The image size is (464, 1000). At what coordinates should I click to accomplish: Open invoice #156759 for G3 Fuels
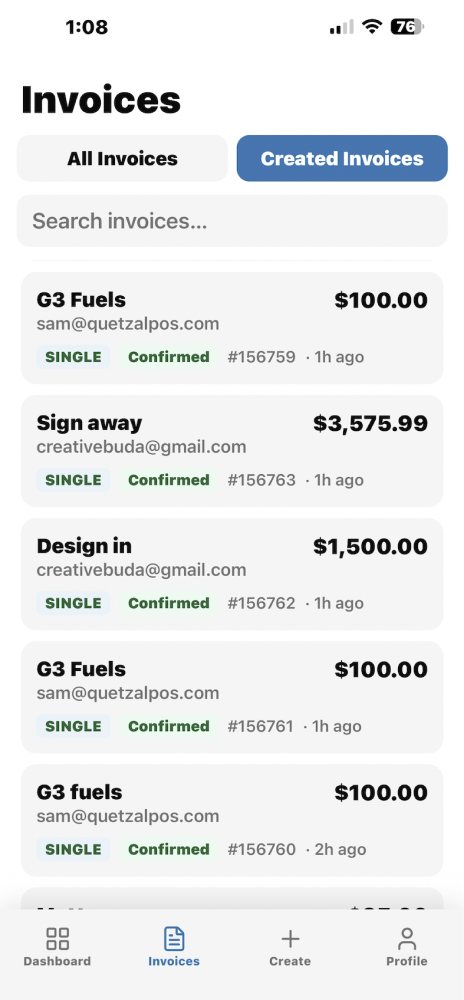pos(232,328)
